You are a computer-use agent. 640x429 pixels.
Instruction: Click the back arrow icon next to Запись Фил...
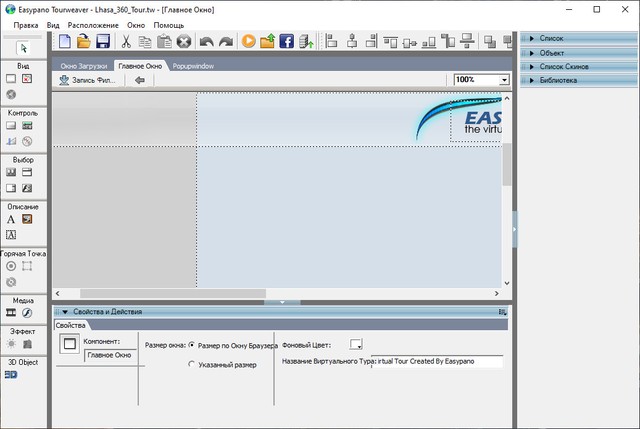tap(140, 80)
